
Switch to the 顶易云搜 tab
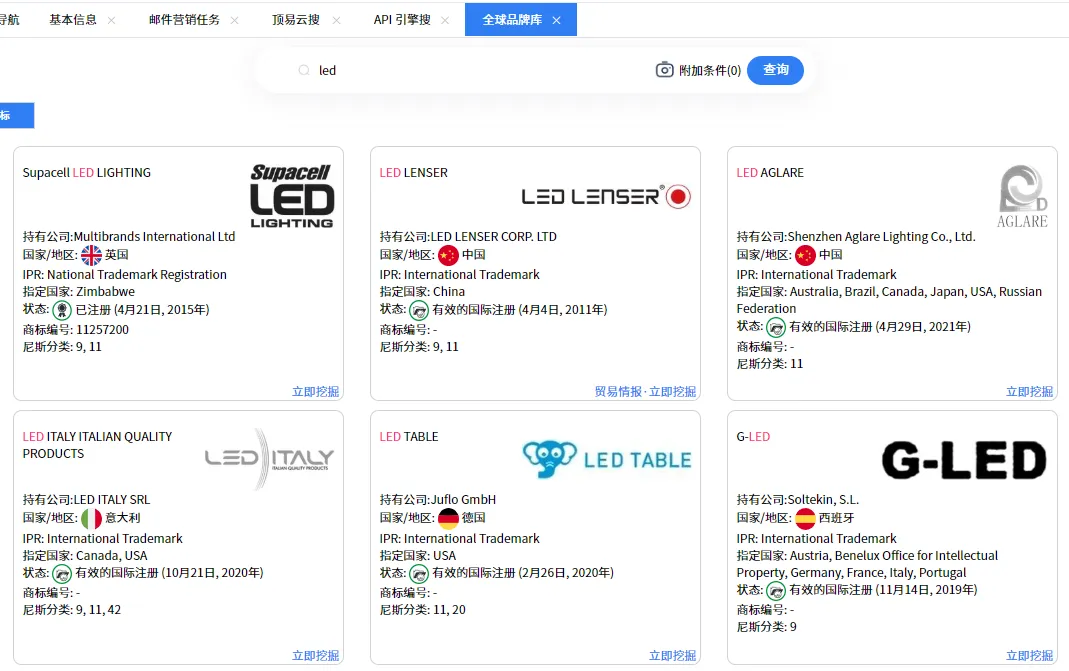[296, 20]
